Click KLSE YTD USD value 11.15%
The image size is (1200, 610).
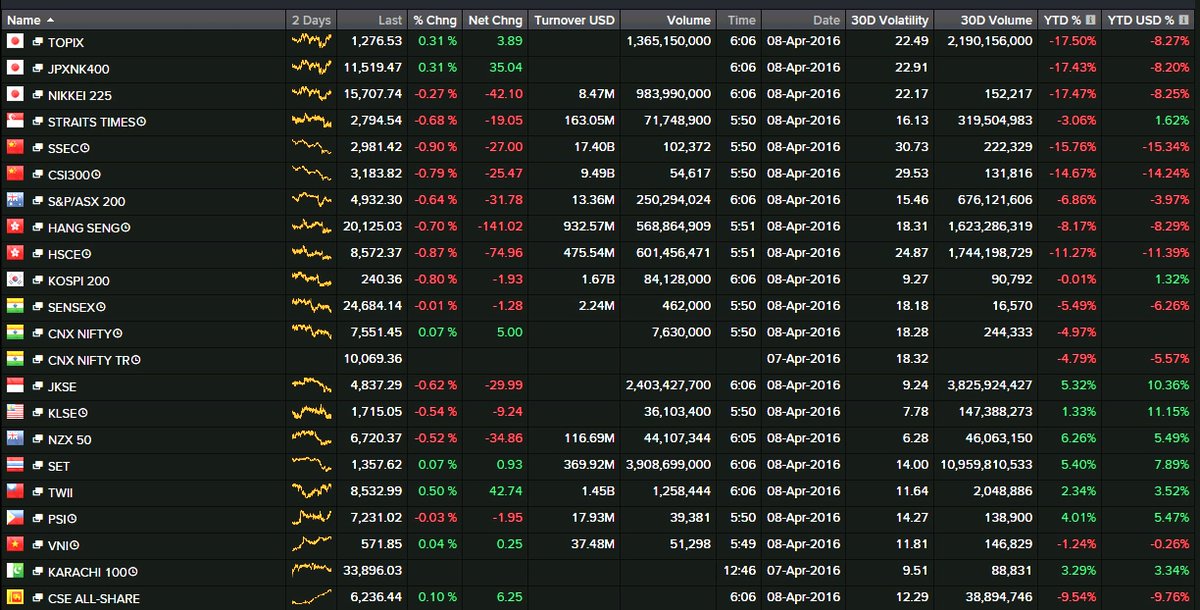point(1168,413)
